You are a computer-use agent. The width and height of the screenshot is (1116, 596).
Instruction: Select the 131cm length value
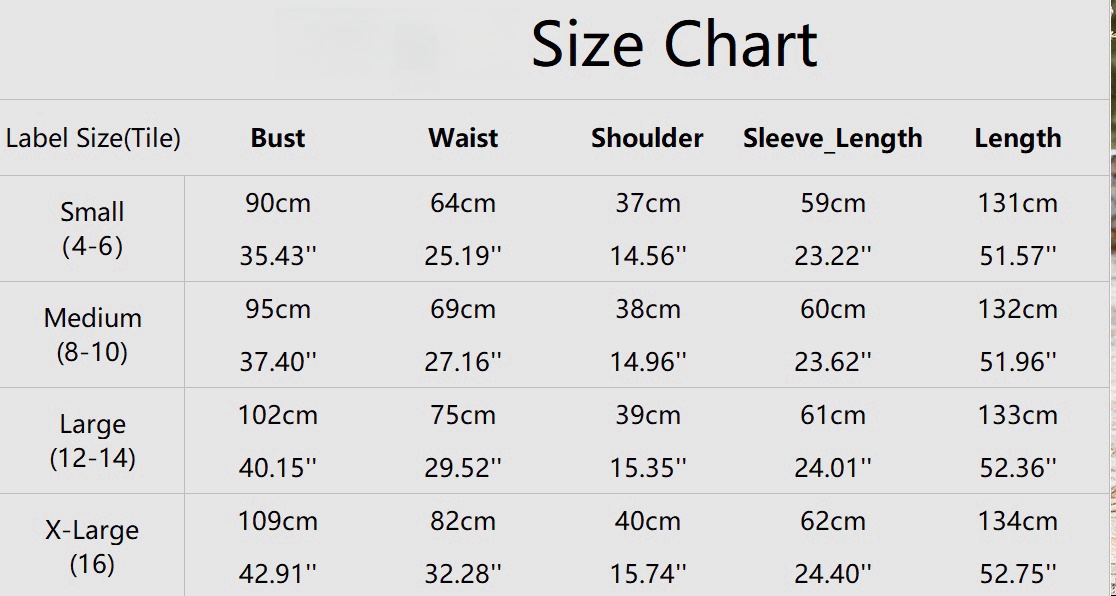(1018, 203)
